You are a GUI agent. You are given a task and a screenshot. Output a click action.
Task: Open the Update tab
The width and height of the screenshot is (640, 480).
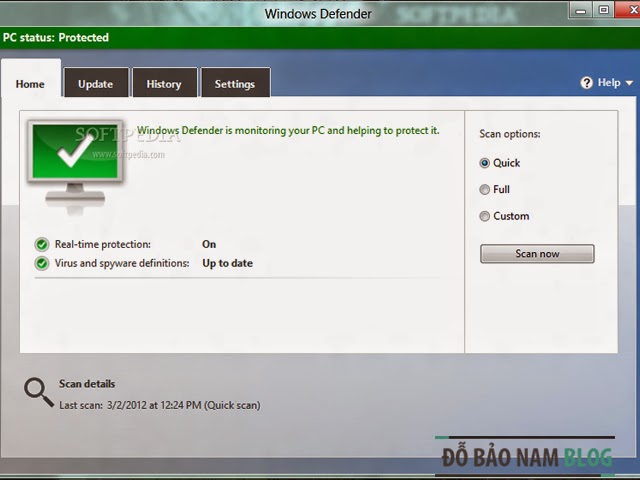tap(96, 83)
